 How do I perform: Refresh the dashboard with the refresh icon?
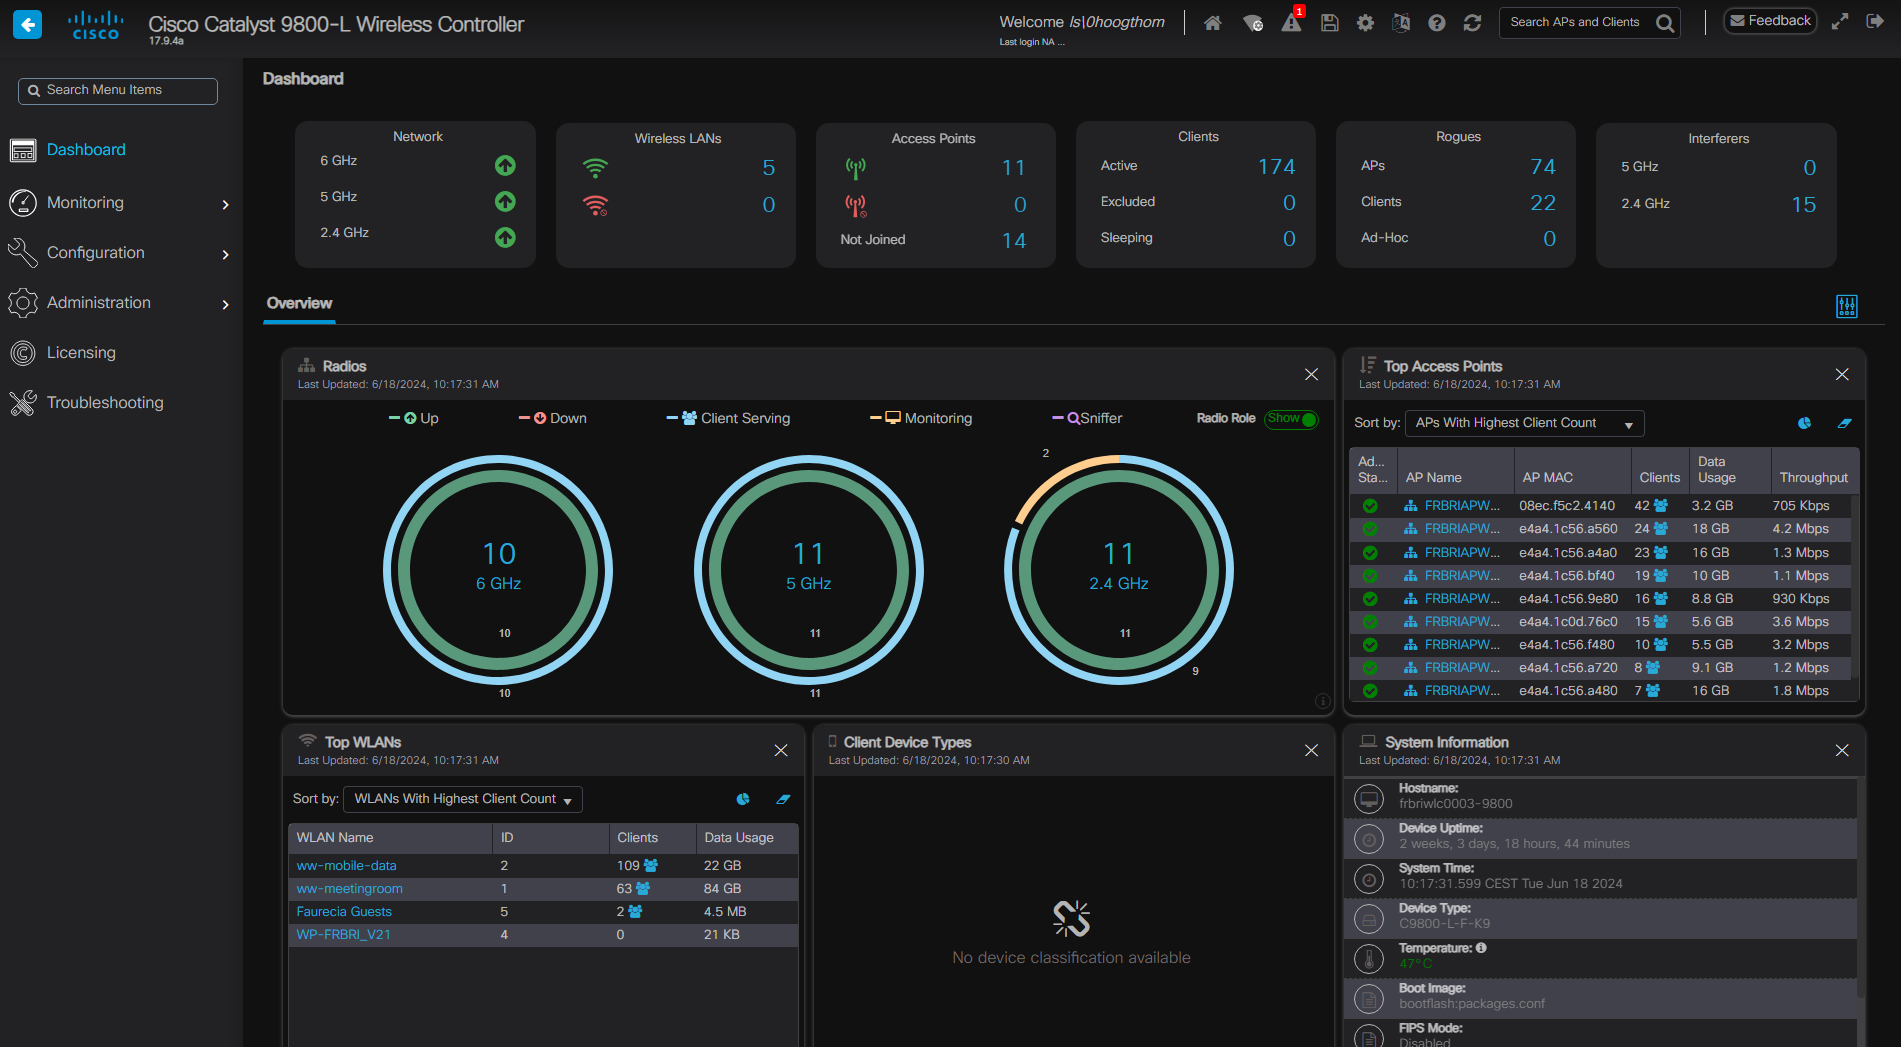click(x=1473, y=22)
